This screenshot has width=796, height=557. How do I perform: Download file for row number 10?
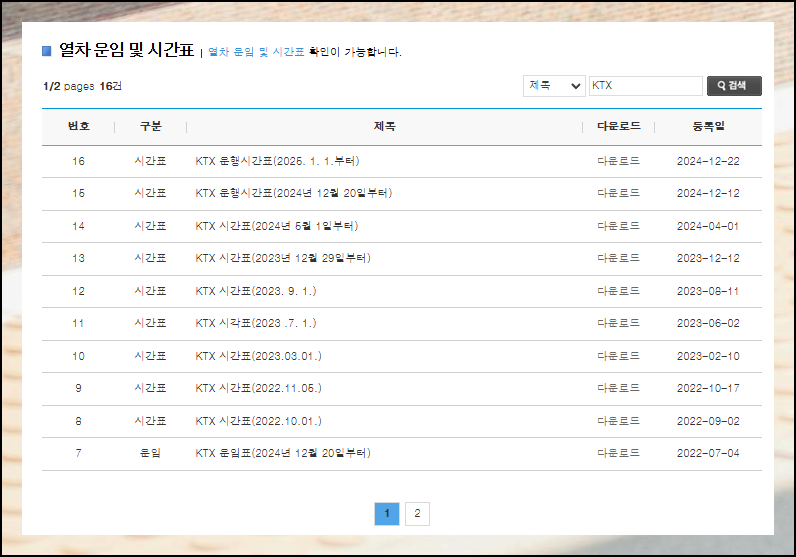click(618, 356)
